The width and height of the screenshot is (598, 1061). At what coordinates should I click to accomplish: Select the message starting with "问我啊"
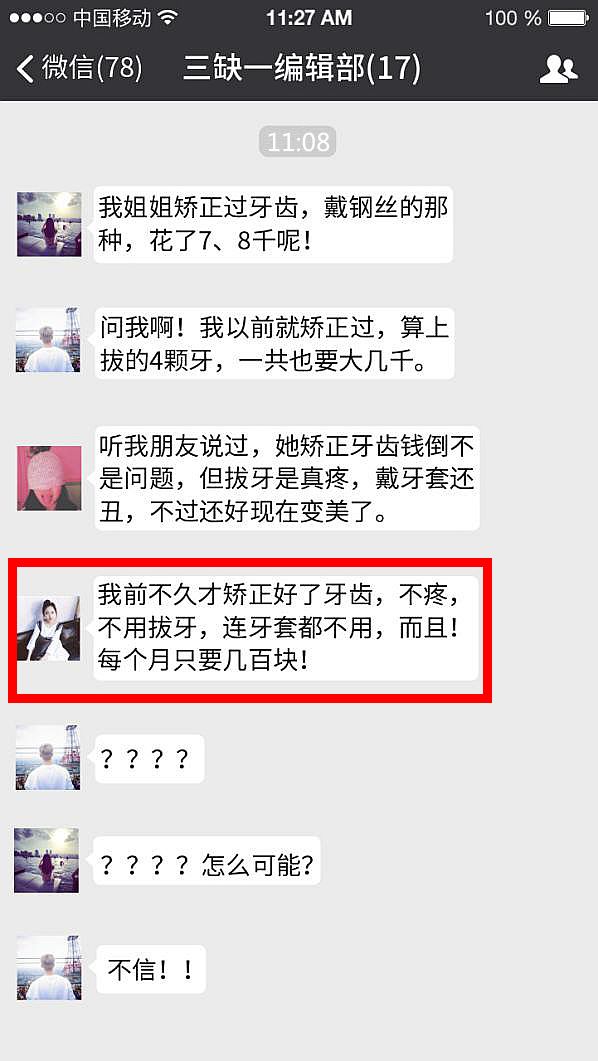[x=274, y=343]
